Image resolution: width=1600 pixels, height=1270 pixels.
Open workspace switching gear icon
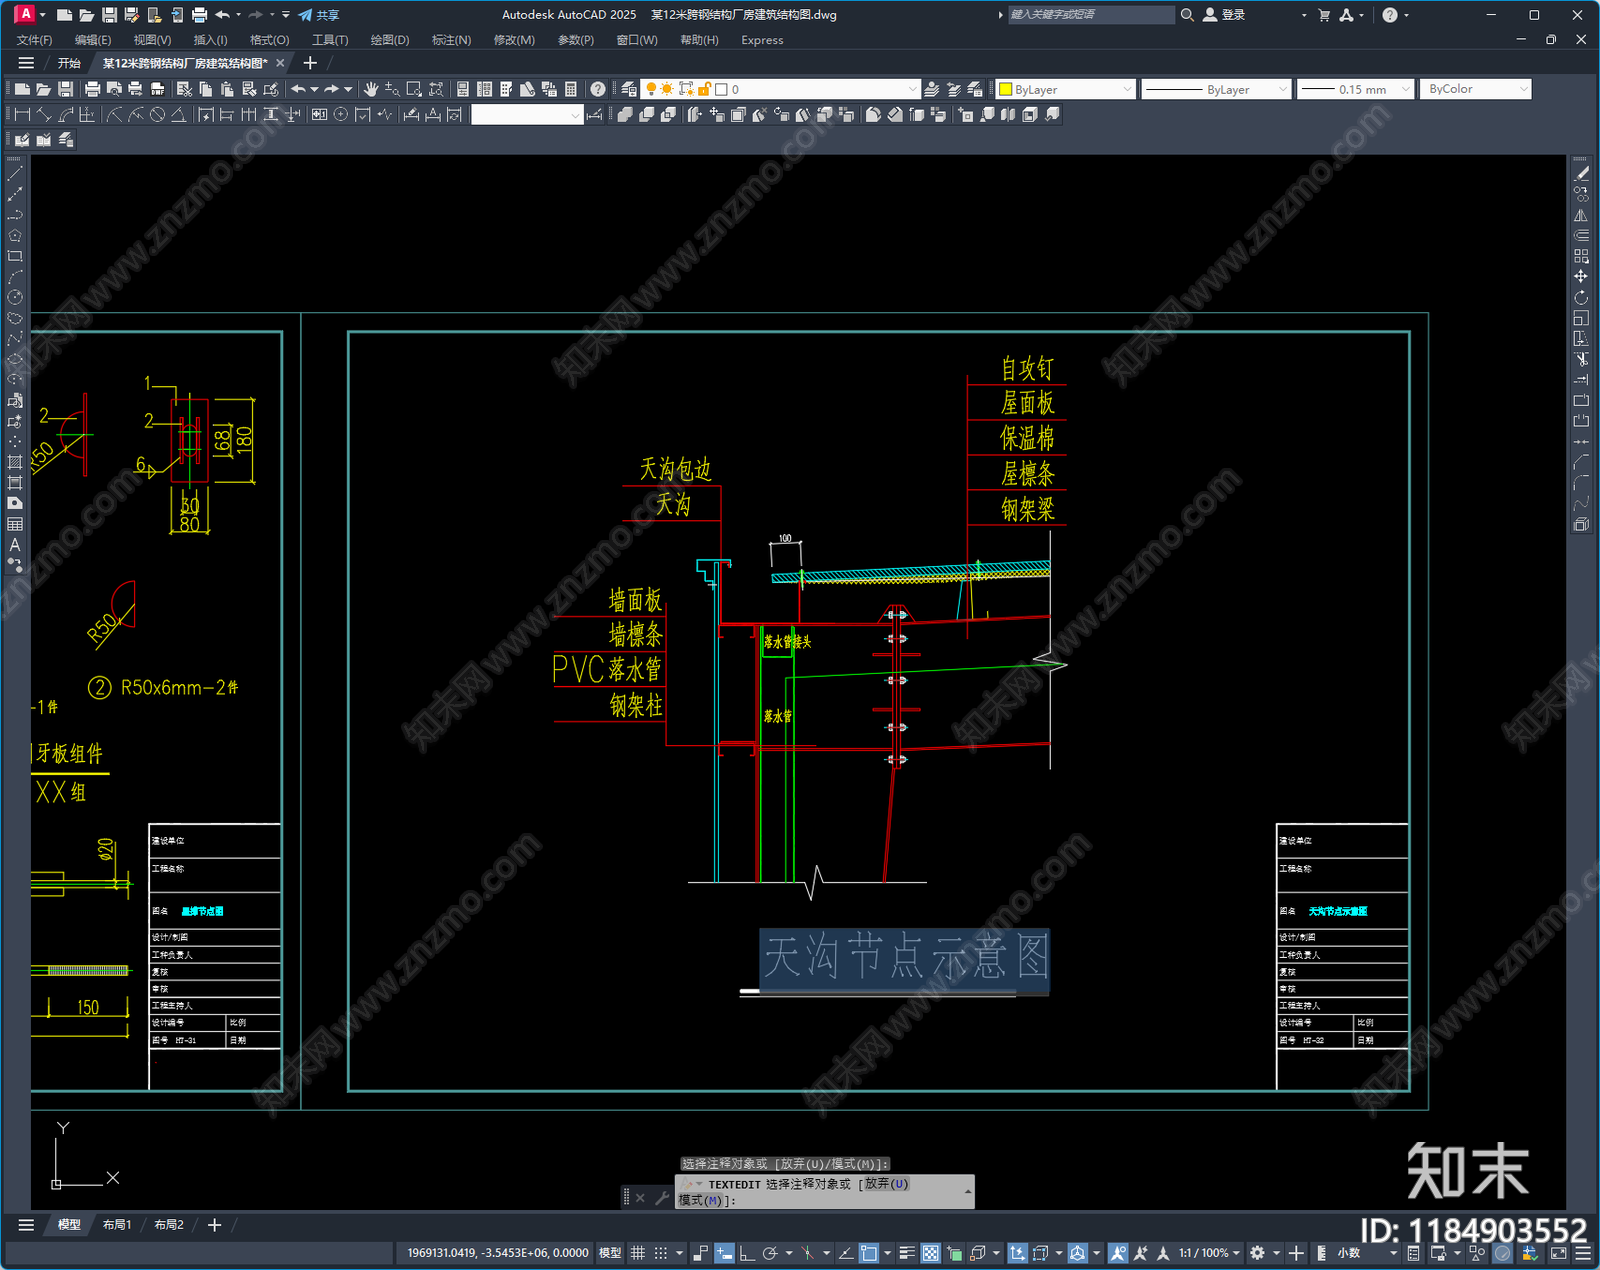pos(1258,1253)
